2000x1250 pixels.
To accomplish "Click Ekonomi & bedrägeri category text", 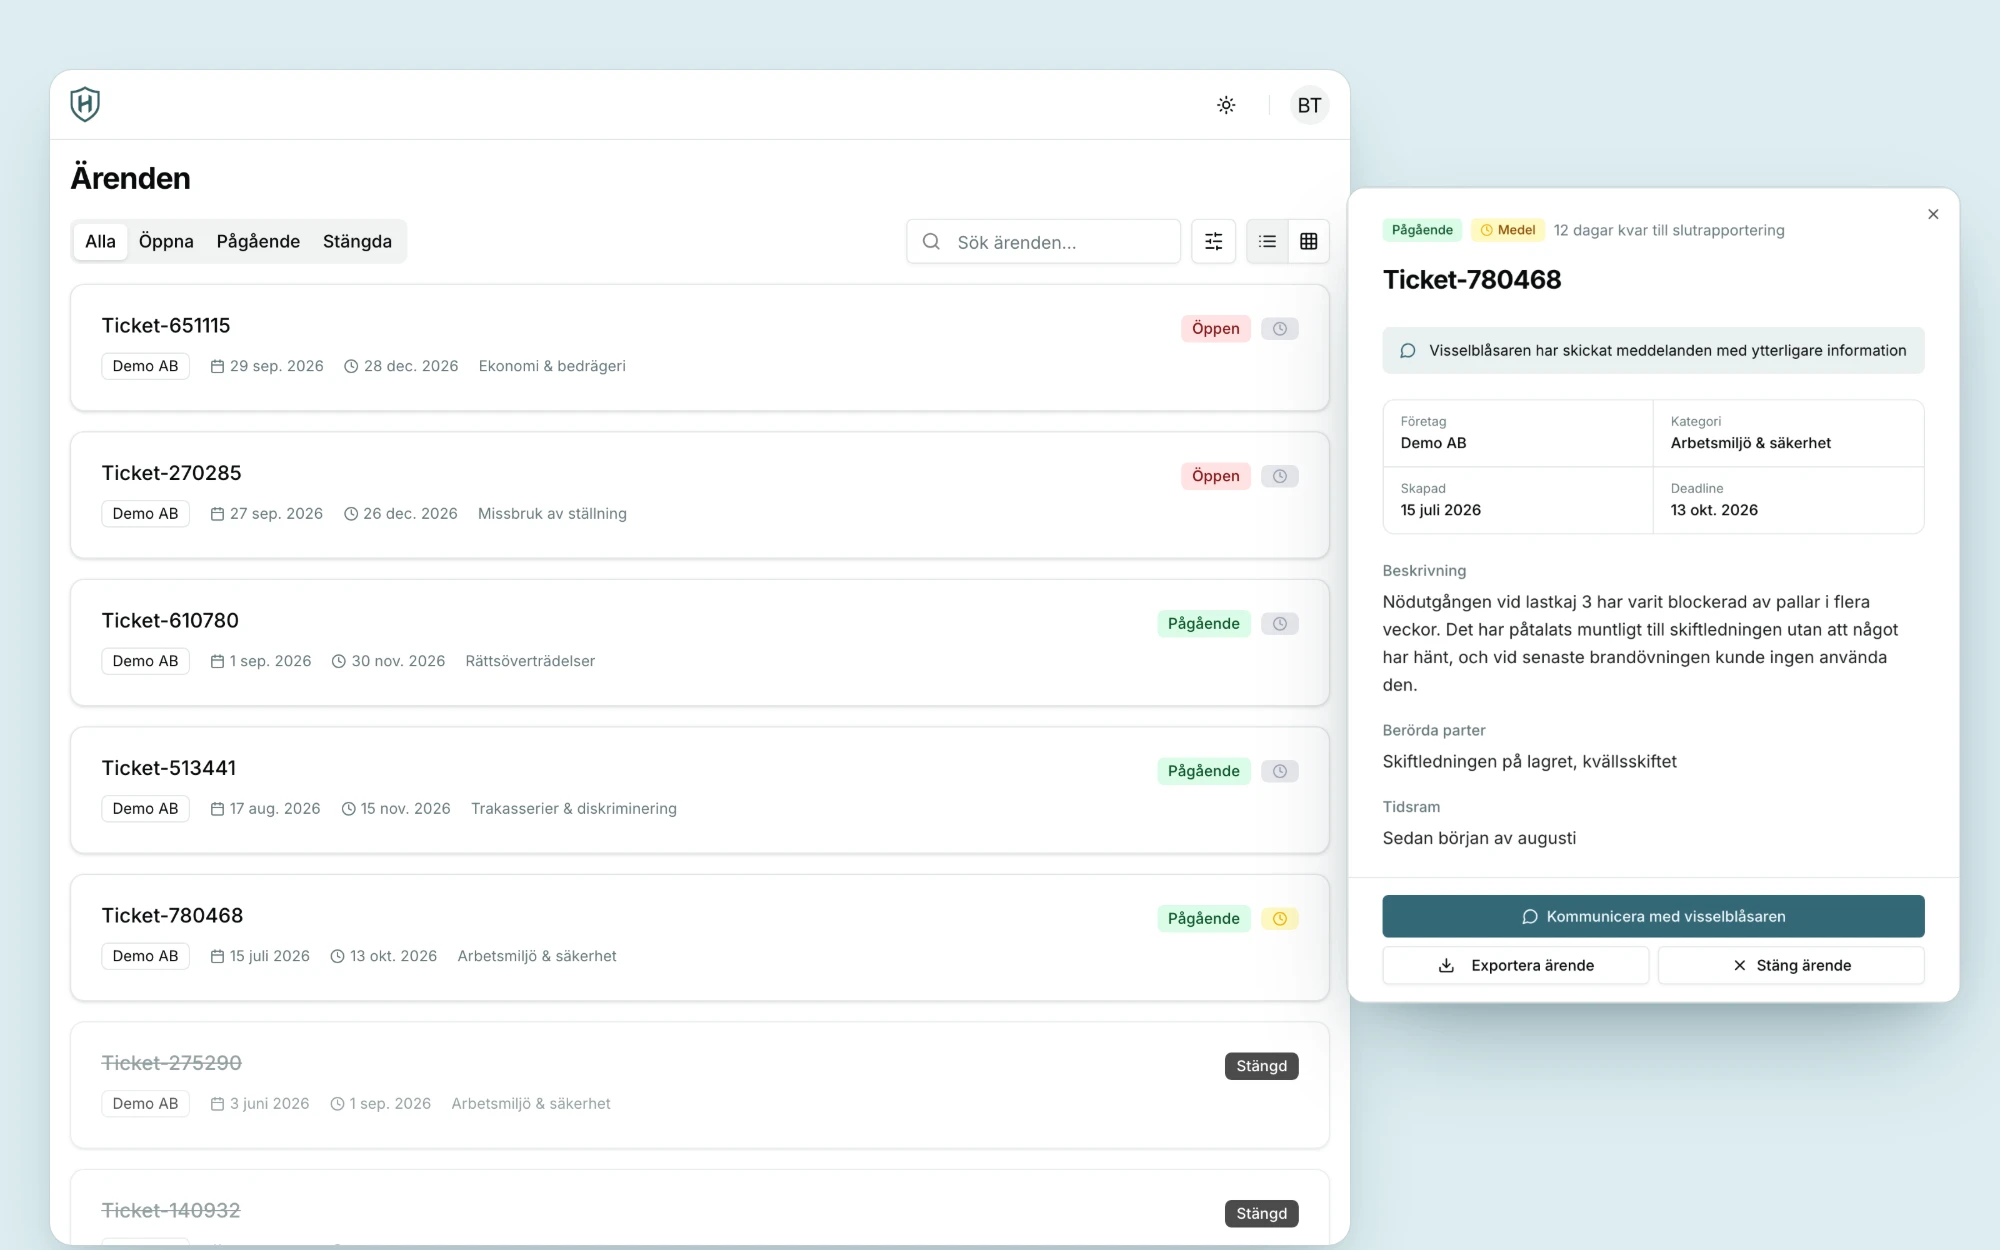I will point(552,366).
